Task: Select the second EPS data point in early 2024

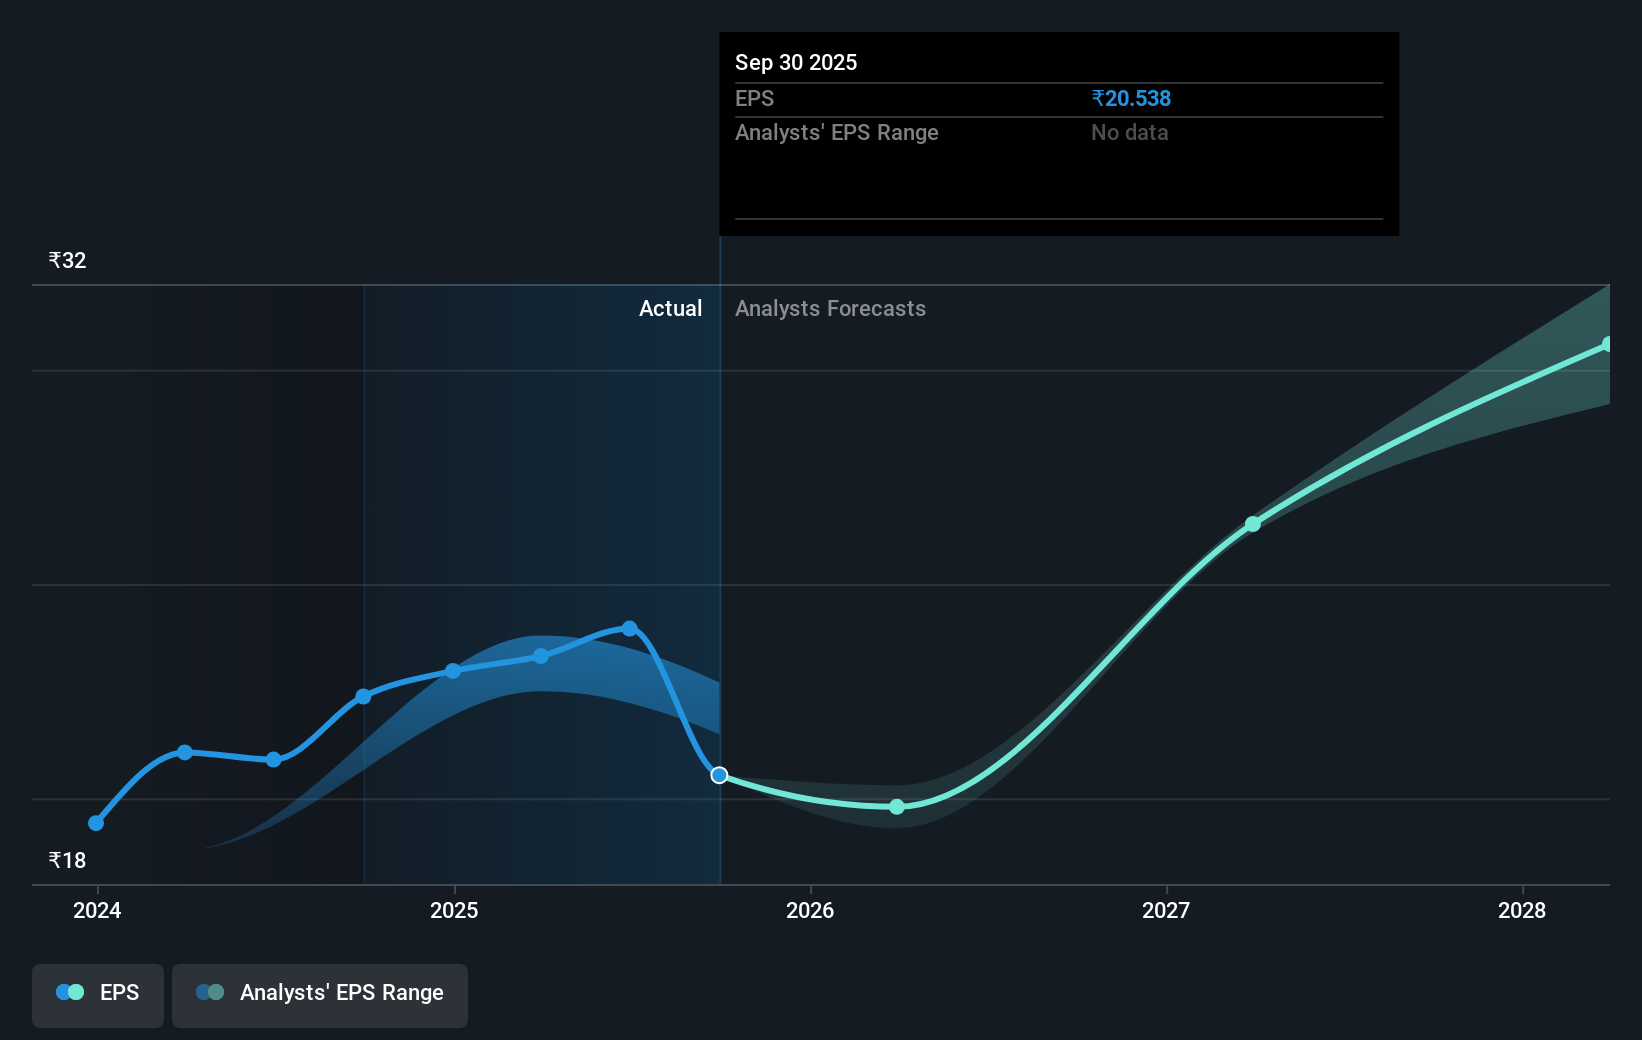Action: point(185,752)
